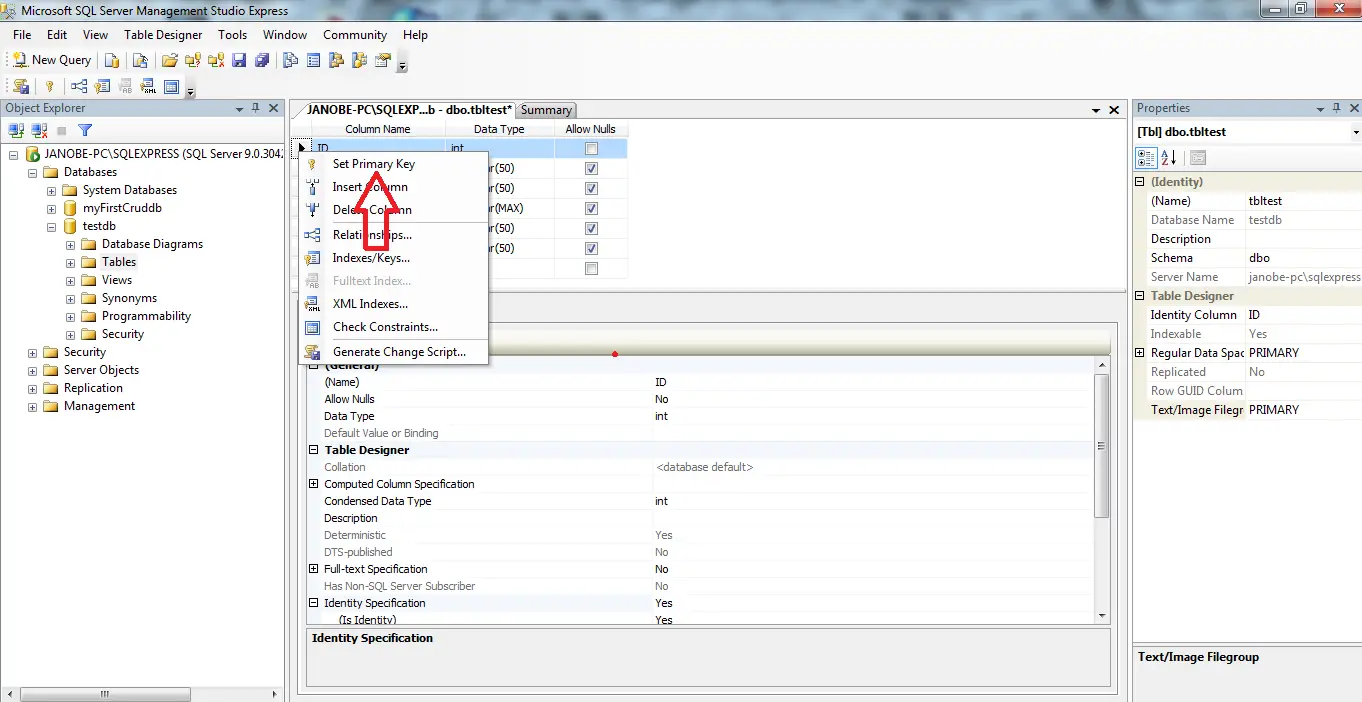Click the Relationships toolbar icon
Image resolution: width=1362 pixels, height=702 pixels.
78,87
